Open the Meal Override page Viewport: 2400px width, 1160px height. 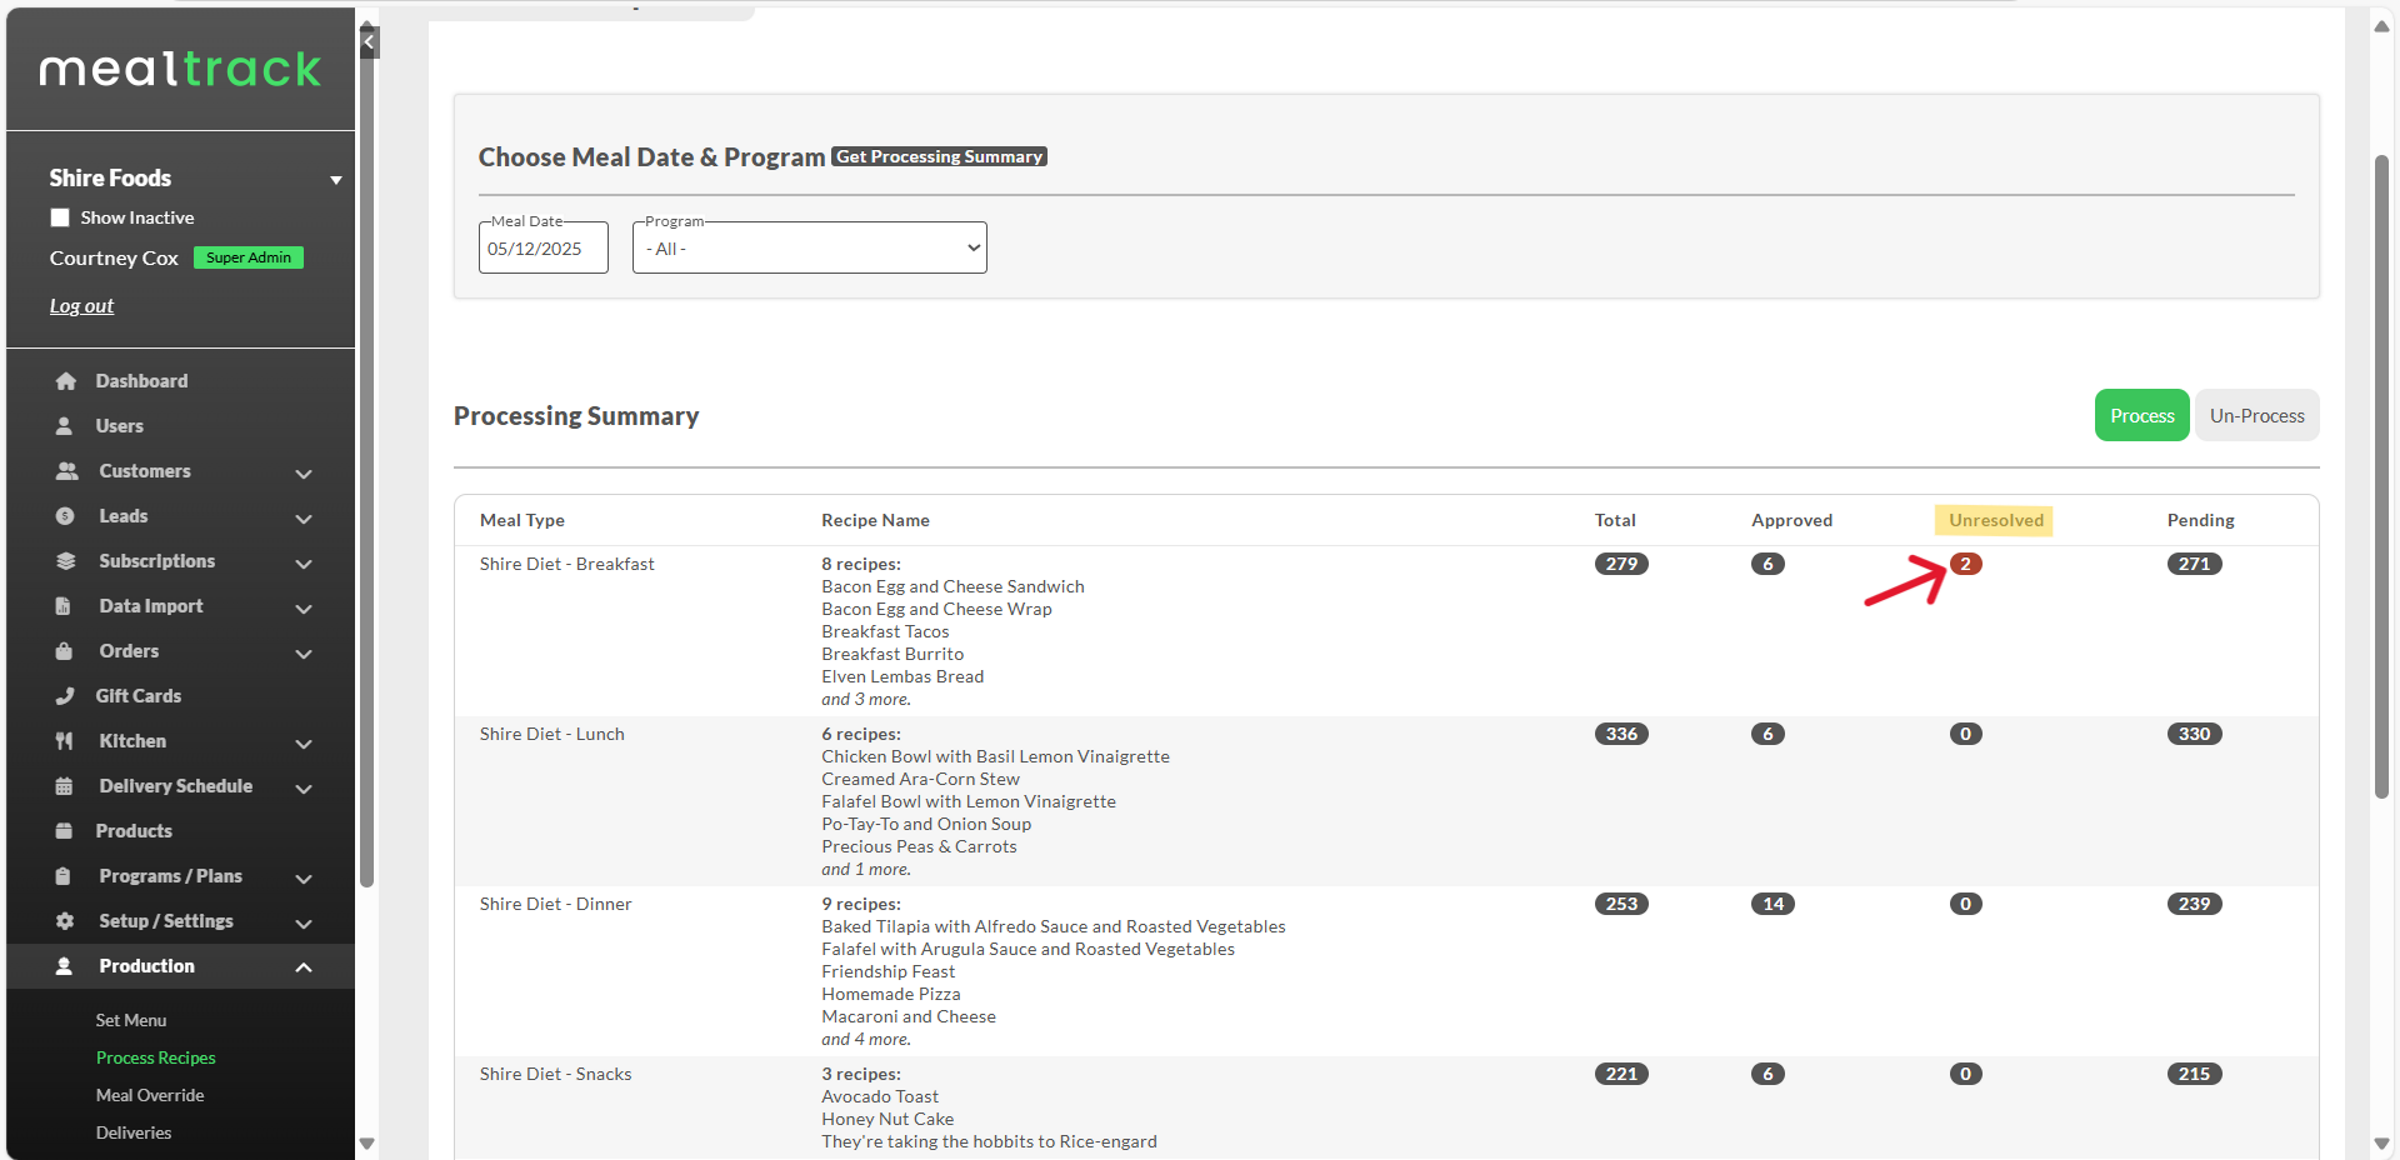pos(150,1095)
